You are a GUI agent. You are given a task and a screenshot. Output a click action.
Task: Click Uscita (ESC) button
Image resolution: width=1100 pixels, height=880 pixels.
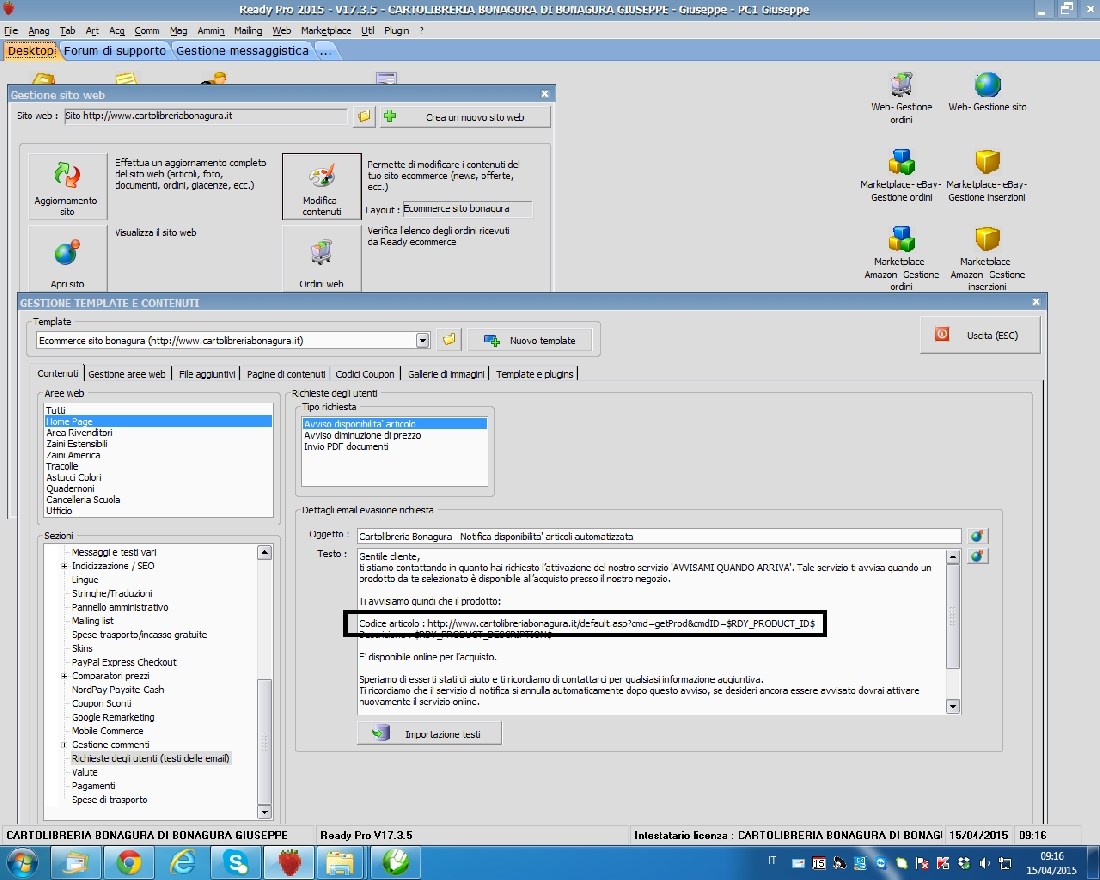tap(979, 335)
